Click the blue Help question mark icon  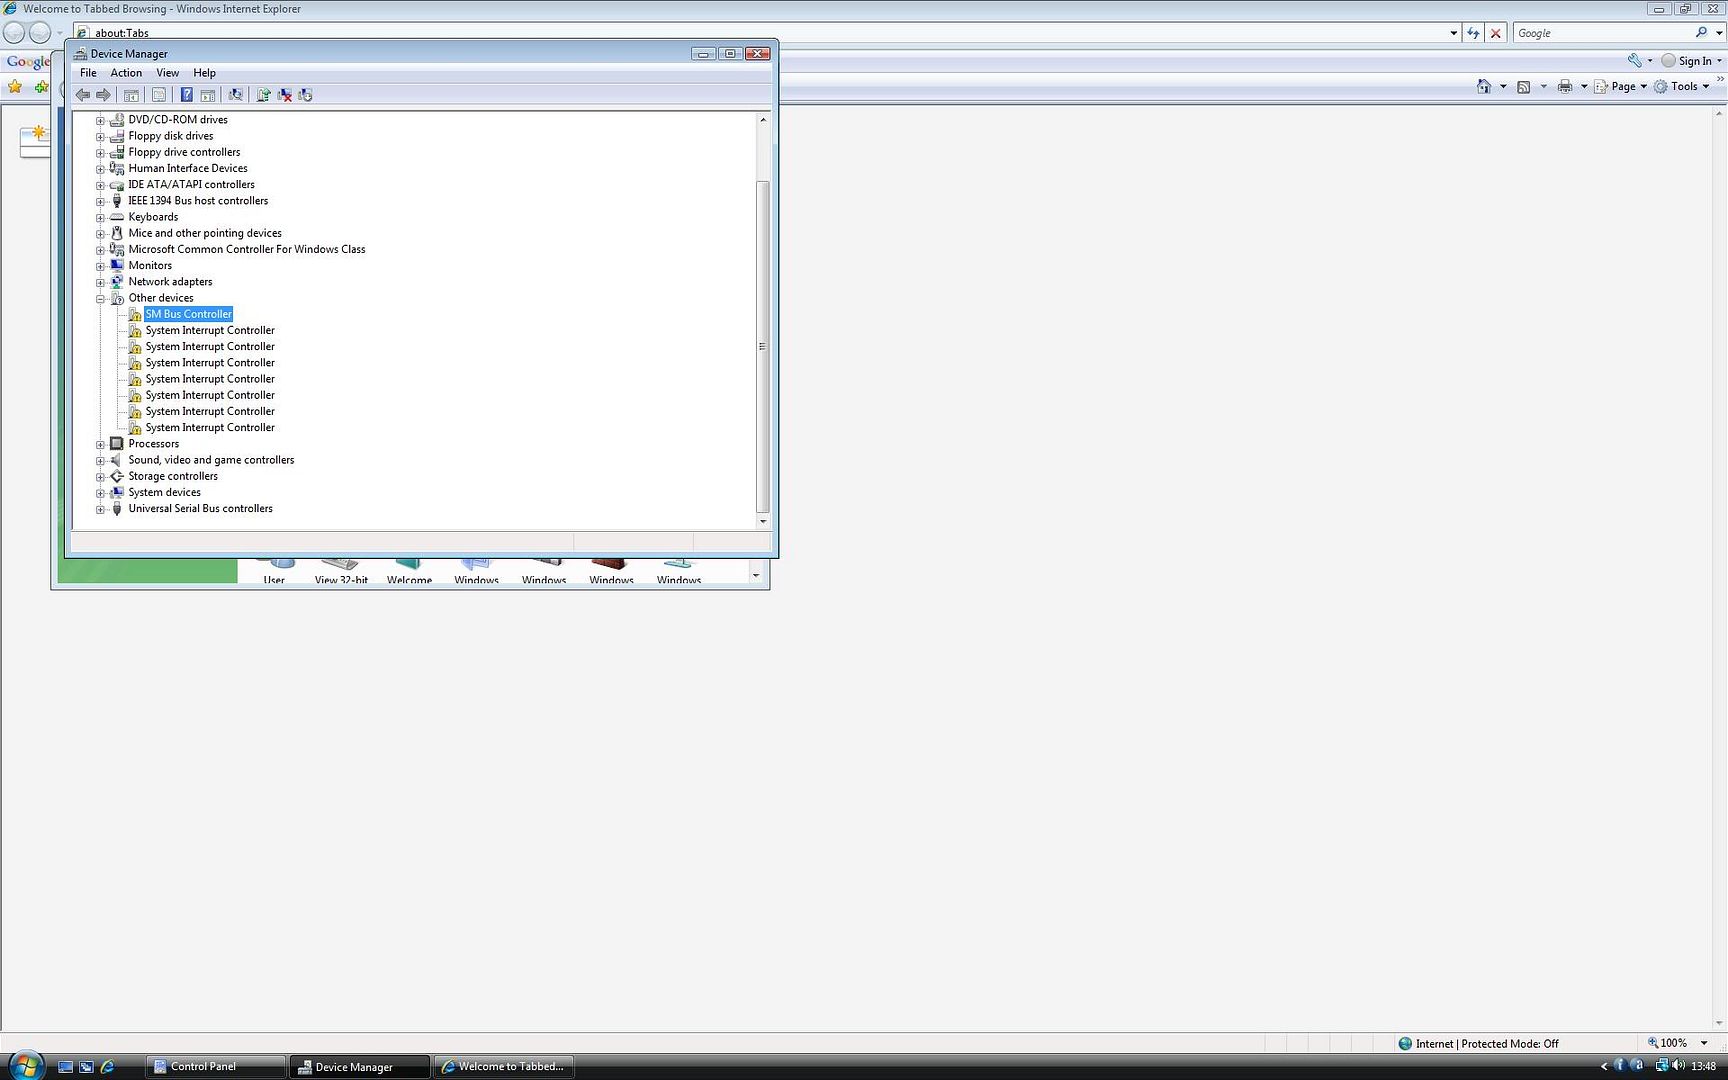pos(187,95)
